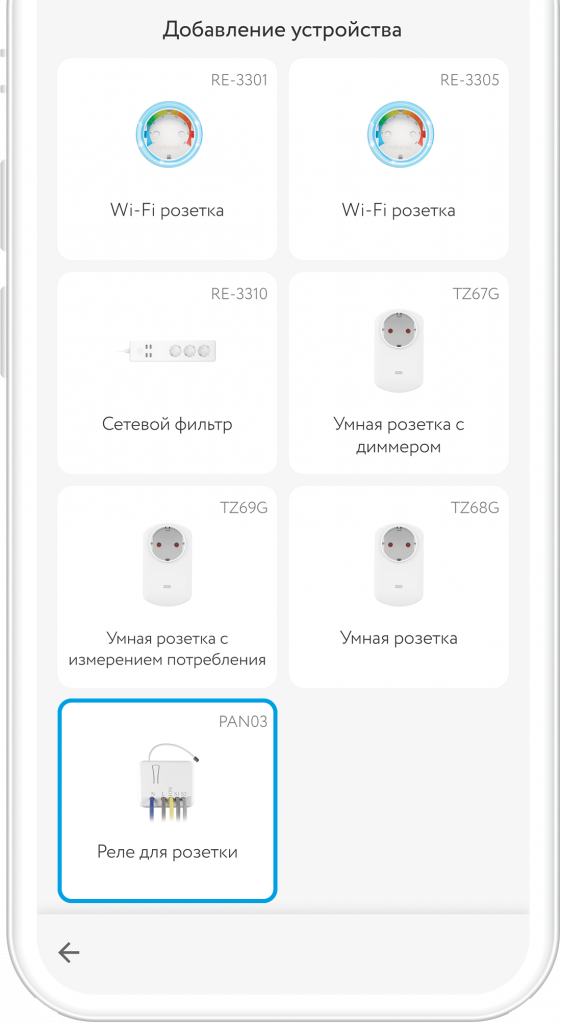561x1023 pixels.
Task: Tap the TZ68G smart plug image
Action: pyautogui.click(x=399, y=564)
